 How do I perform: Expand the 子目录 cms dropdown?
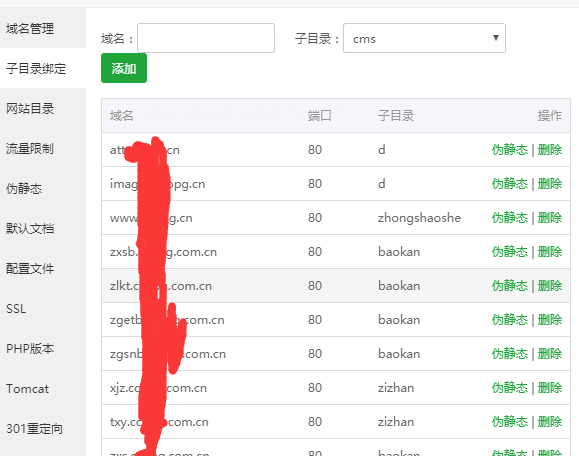424,38
